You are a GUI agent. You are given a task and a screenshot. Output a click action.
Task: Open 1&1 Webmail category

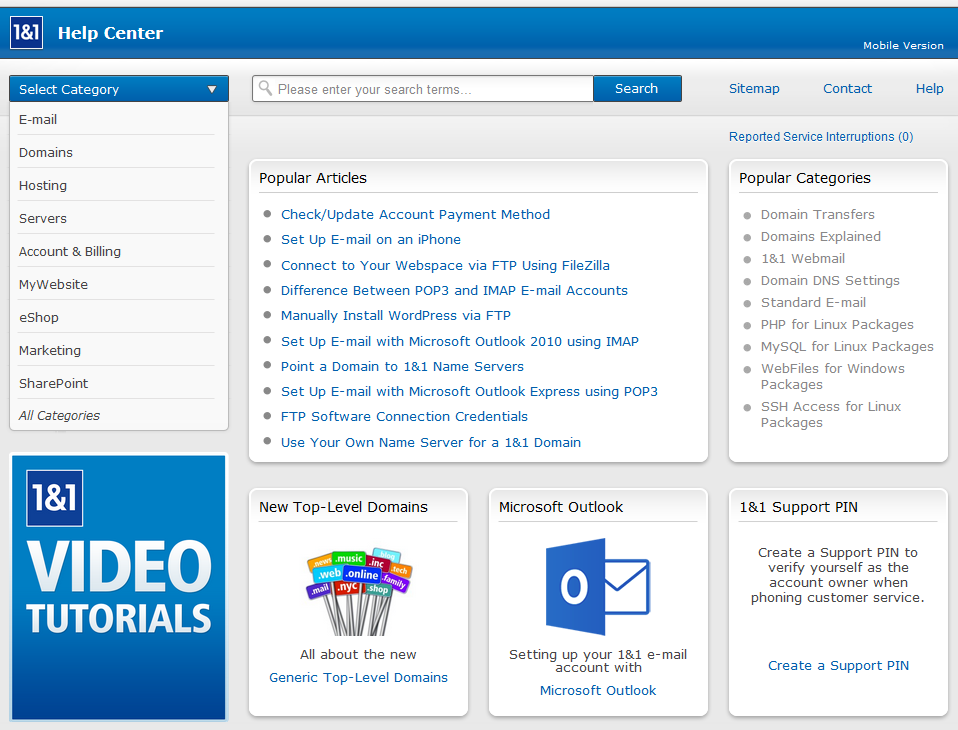tap(803, 258)
